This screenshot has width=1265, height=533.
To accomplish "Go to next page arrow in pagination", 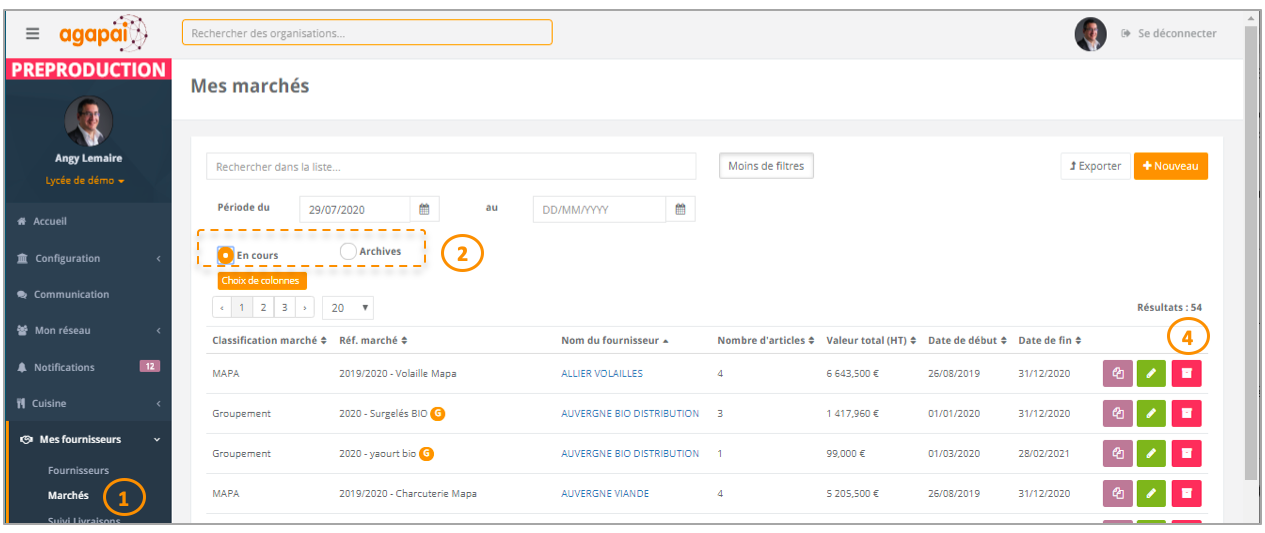I will pos(304,308).
